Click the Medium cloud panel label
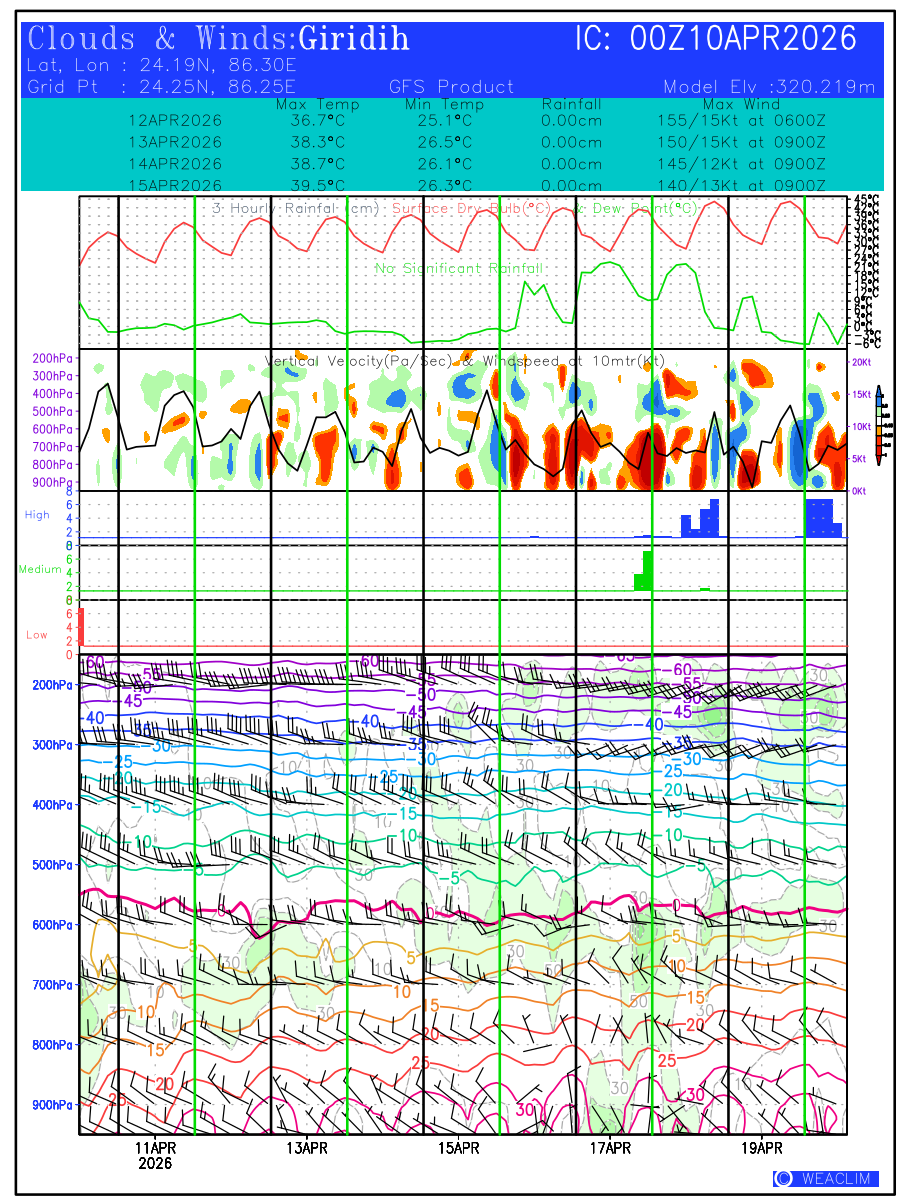 (x=40, y=570)
